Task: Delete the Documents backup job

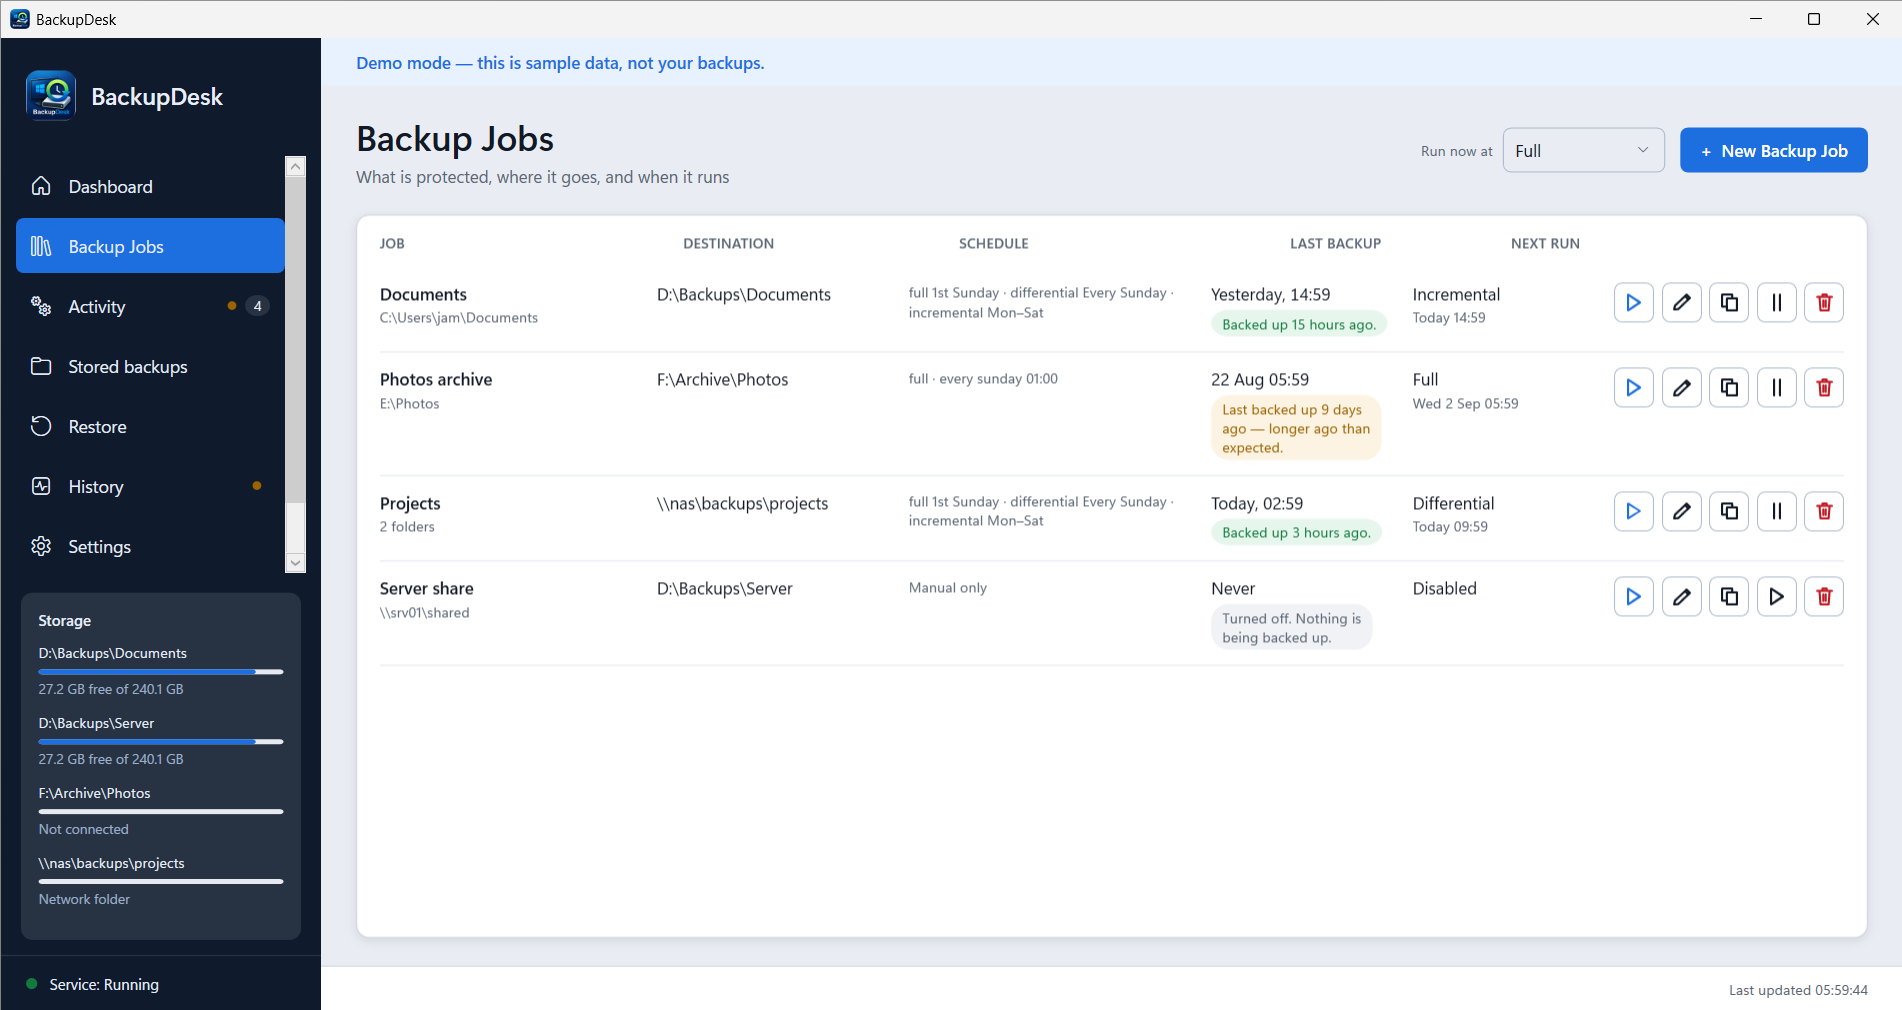Action: coord(1824,302)
